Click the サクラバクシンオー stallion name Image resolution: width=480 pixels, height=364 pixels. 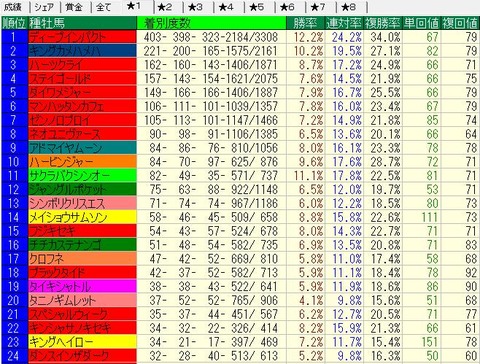coord(82,175)
